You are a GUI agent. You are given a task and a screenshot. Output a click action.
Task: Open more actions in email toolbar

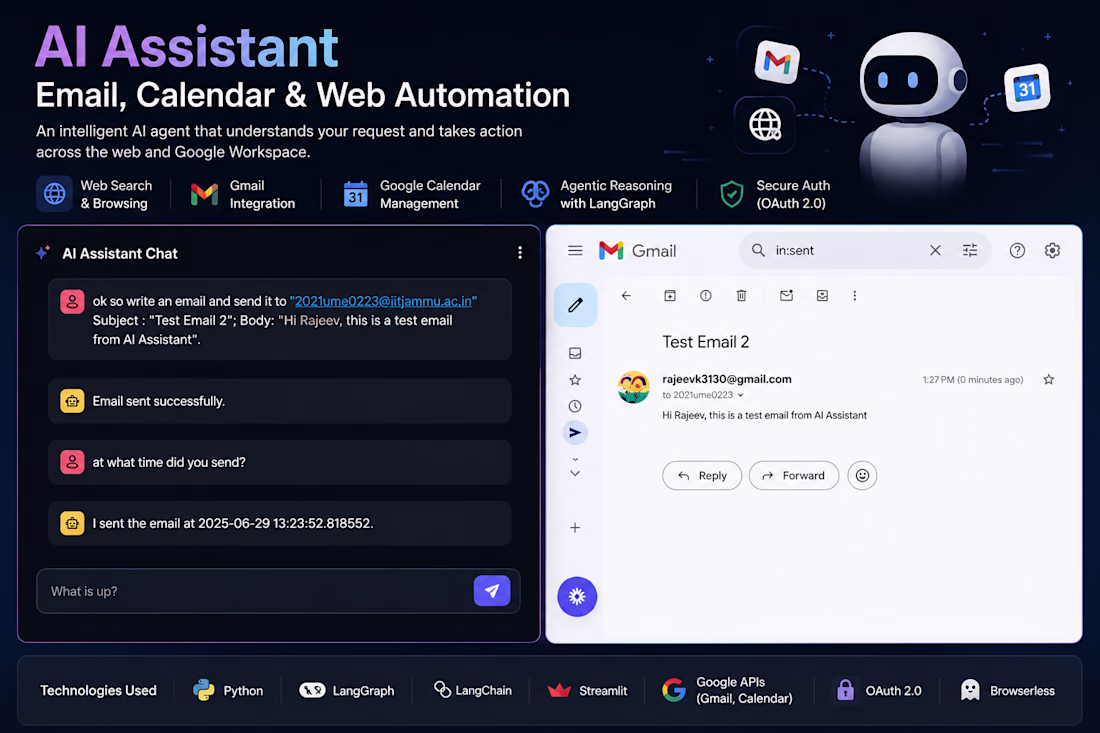coord(854,296)
